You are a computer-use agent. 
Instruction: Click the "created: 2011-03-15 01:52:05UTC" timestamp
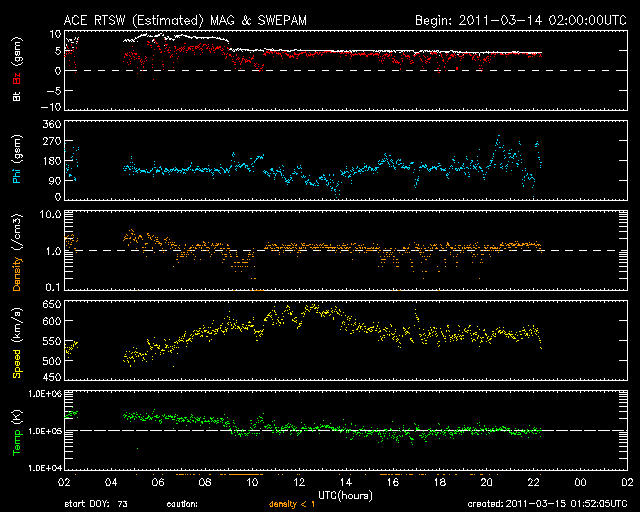click(547, 504)
